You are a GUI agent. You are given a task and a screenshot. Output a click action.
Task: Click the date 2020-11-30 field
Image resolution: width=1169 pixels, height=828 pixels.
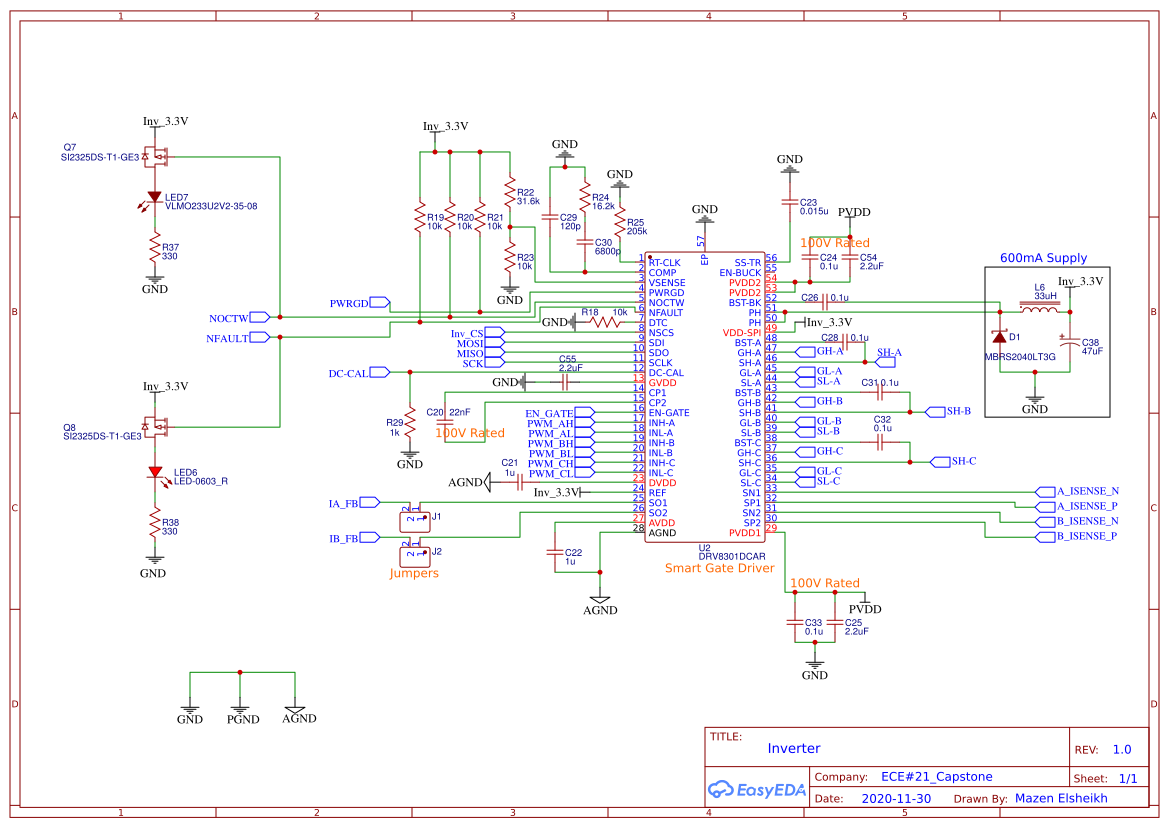[896, 798]
